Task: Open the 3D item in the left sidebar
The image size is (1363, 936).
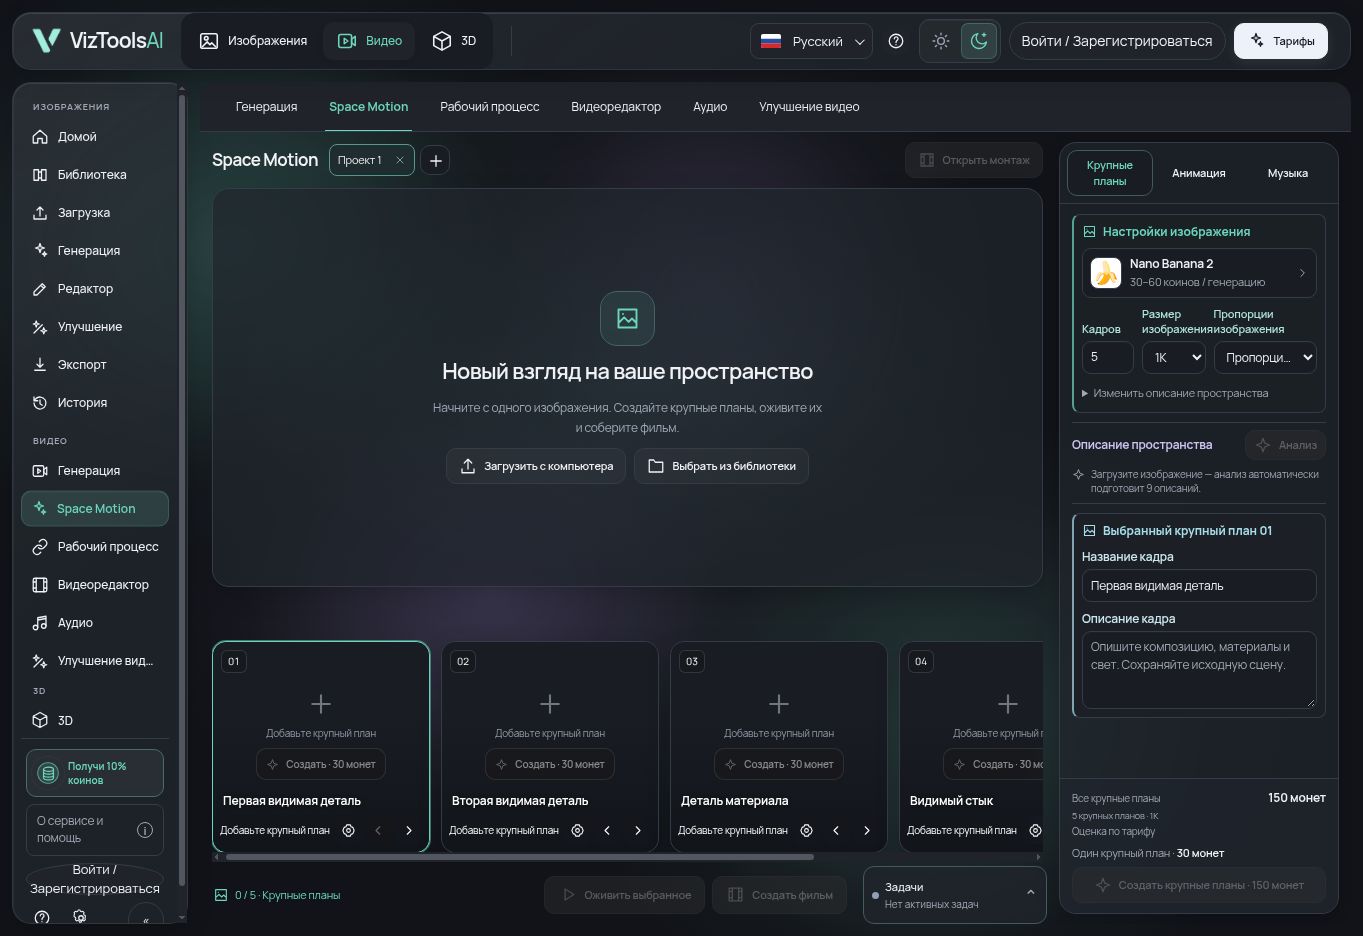Action: click(95, 721)
